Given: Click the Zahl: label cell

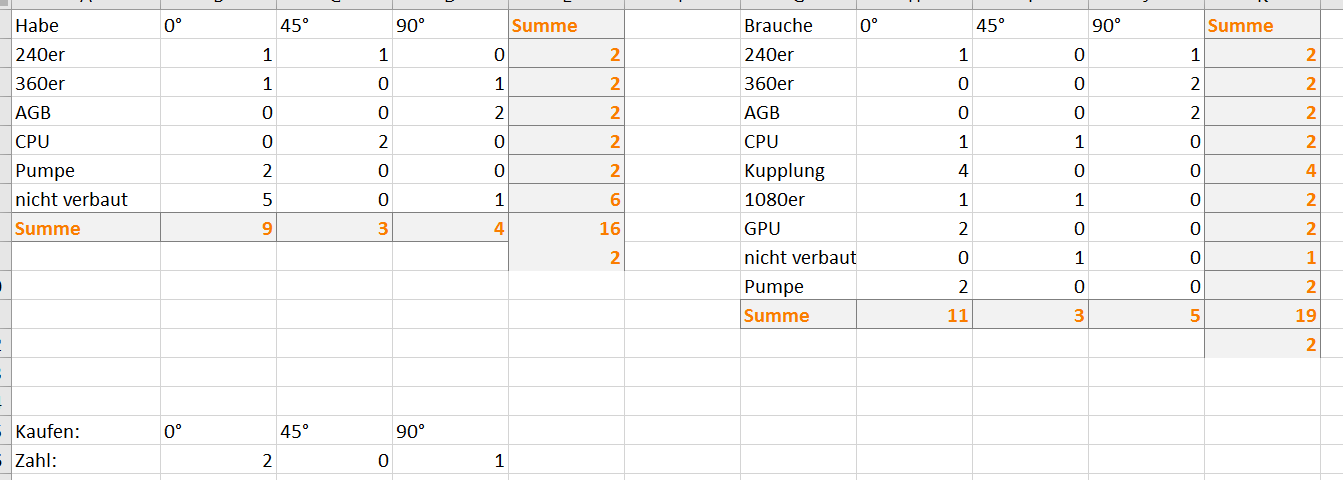Looking at the screenshot, I should [86, 460].
